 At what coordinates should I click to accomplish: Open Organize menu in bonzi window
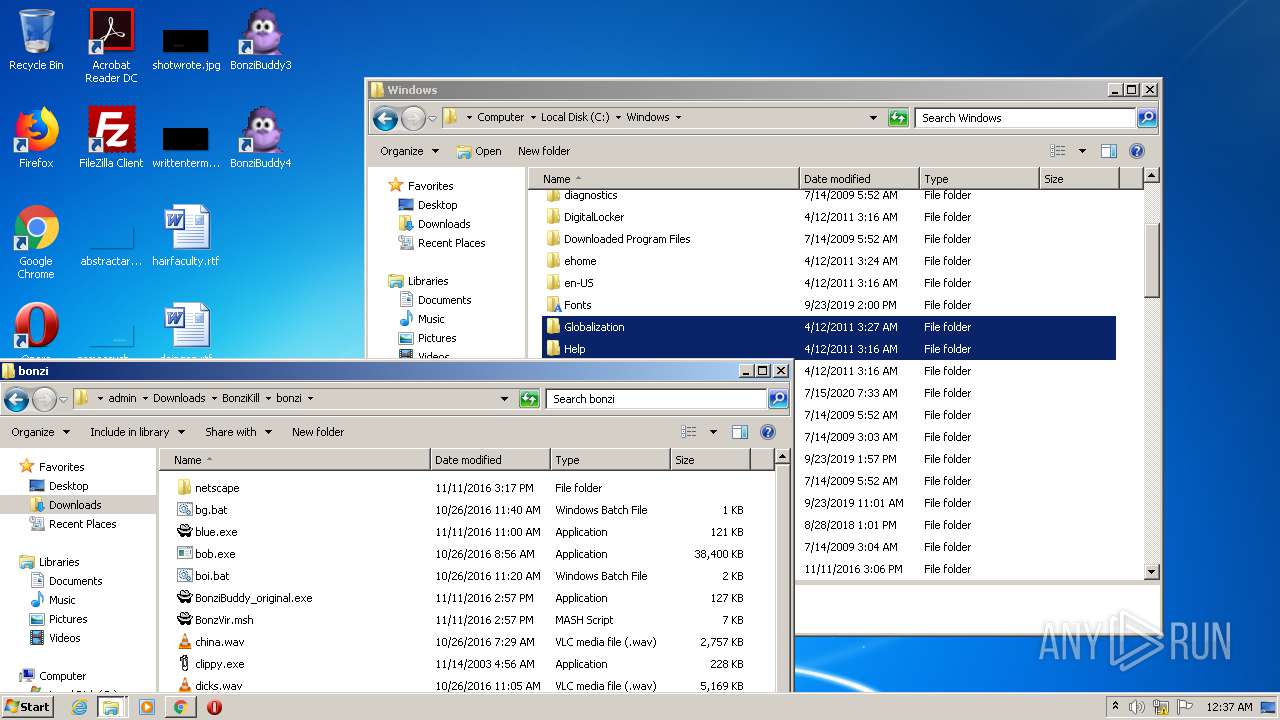click(40, 432)
